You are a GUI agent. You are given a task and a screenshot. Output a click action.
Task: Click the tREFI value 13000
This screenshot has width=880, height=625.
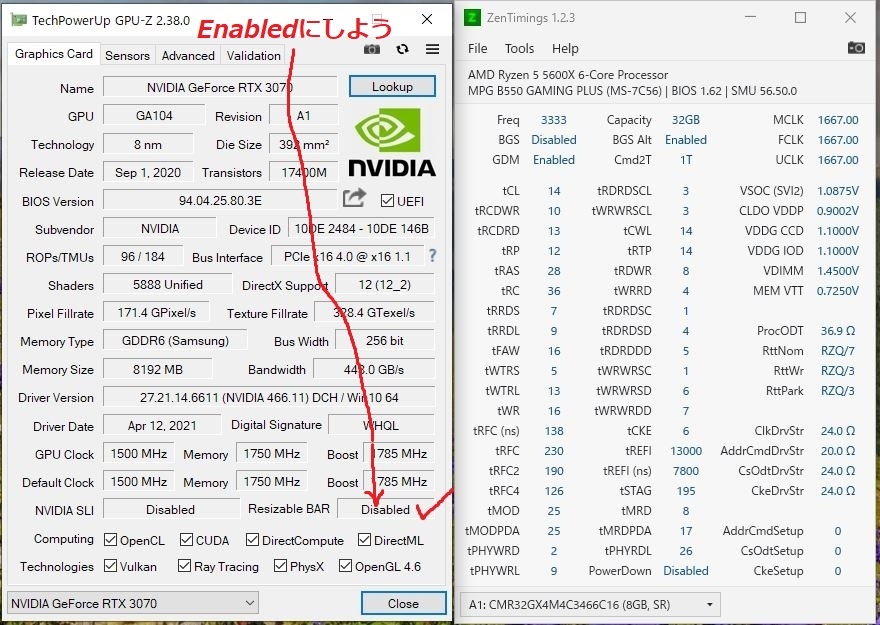pos(686,451)
